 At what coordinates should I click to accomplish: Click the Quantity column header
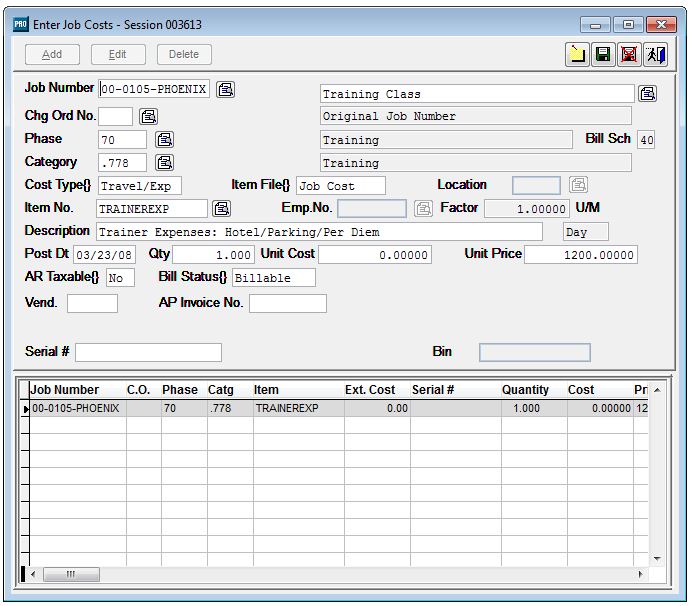click(534, 390)
